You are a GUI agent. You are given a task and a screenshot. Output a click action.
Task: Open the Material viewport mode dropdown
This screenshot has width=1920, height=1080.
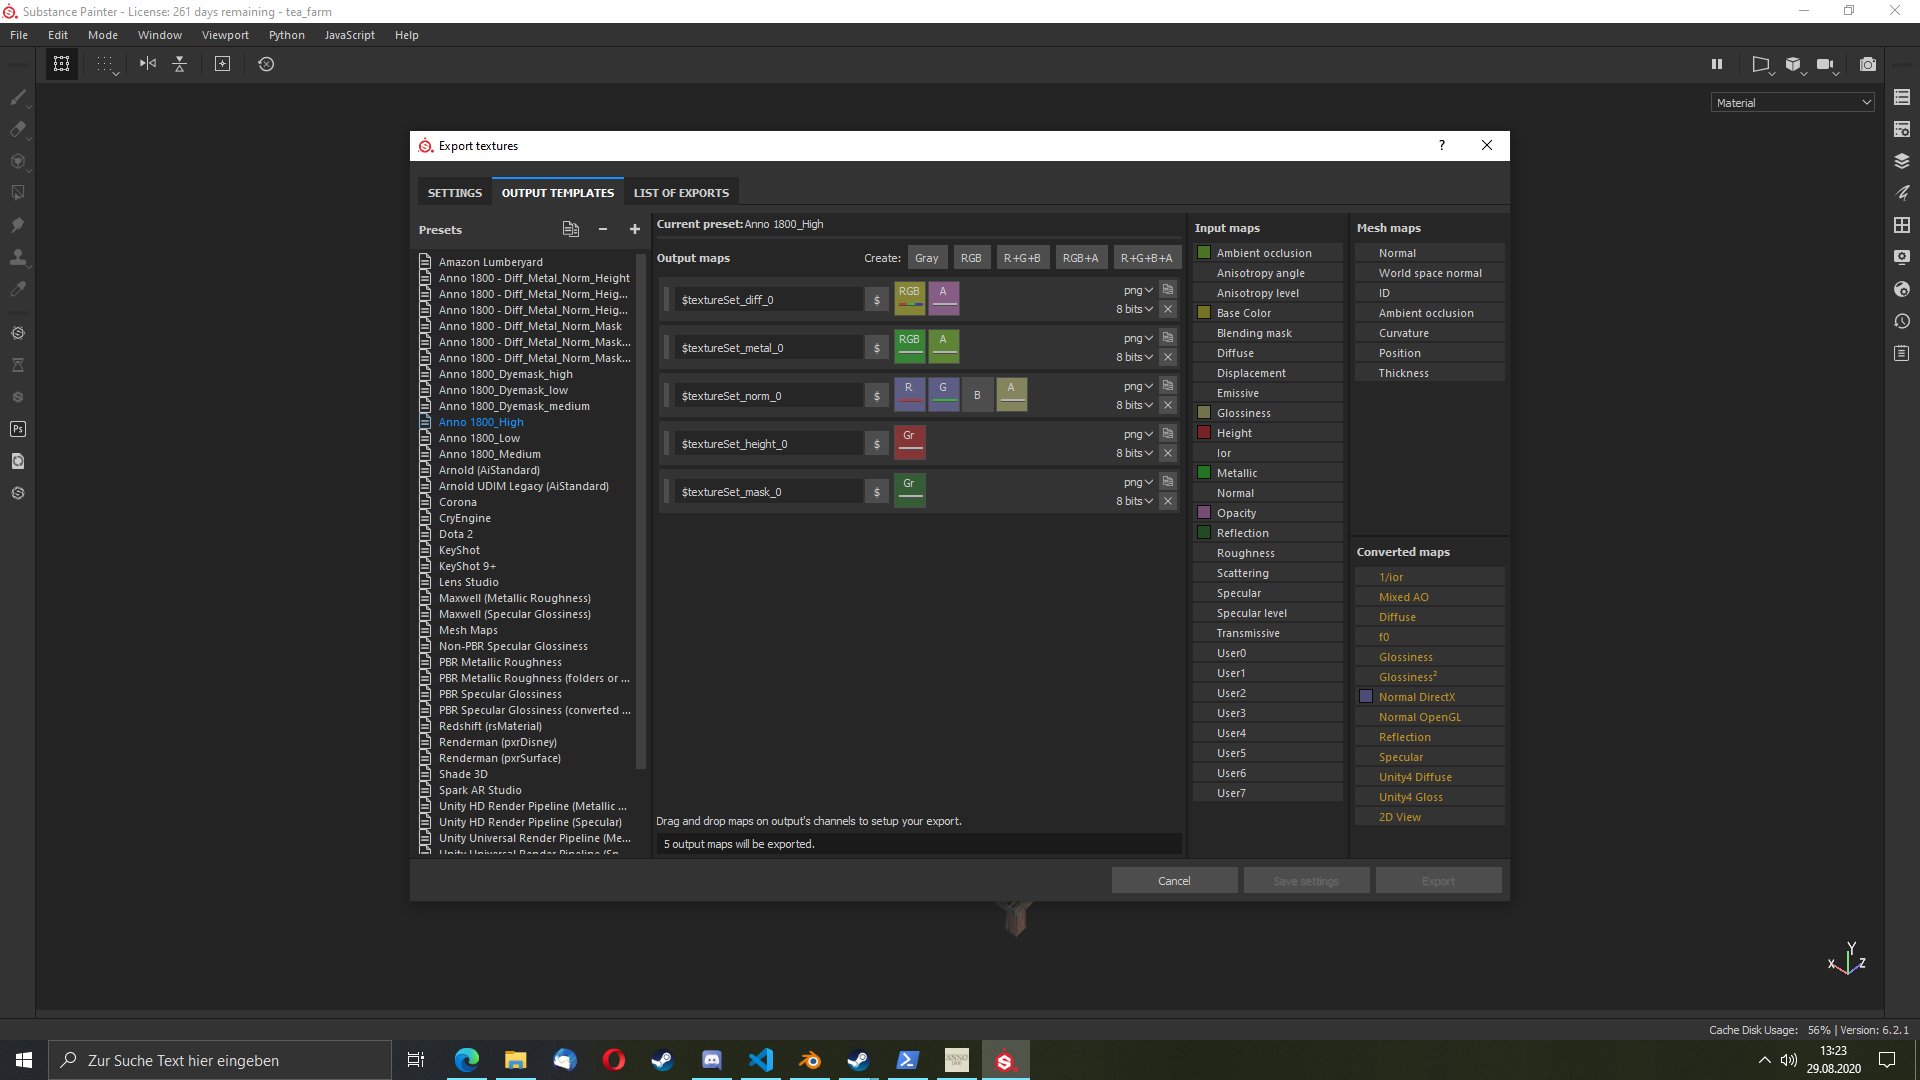1792,103
